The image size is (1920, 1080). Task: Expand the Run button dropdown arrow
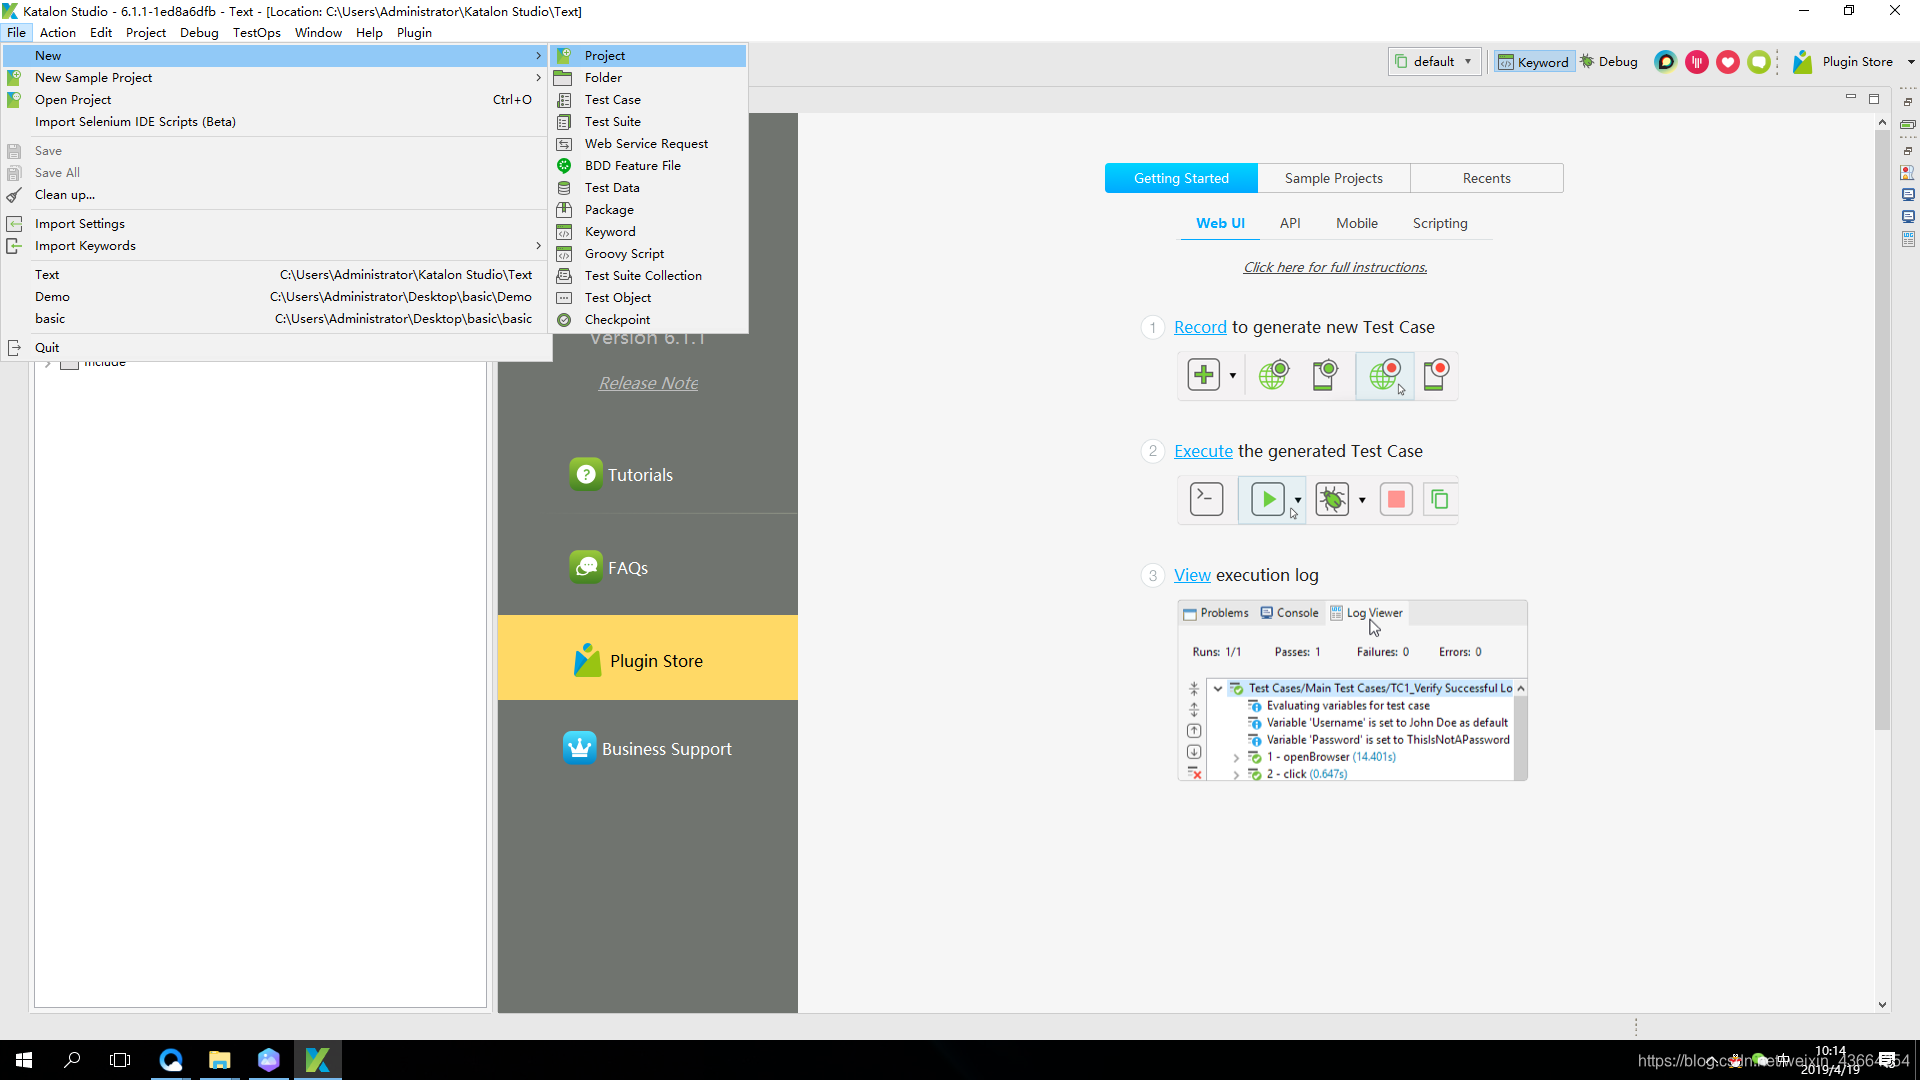(x=1298, y=500)
